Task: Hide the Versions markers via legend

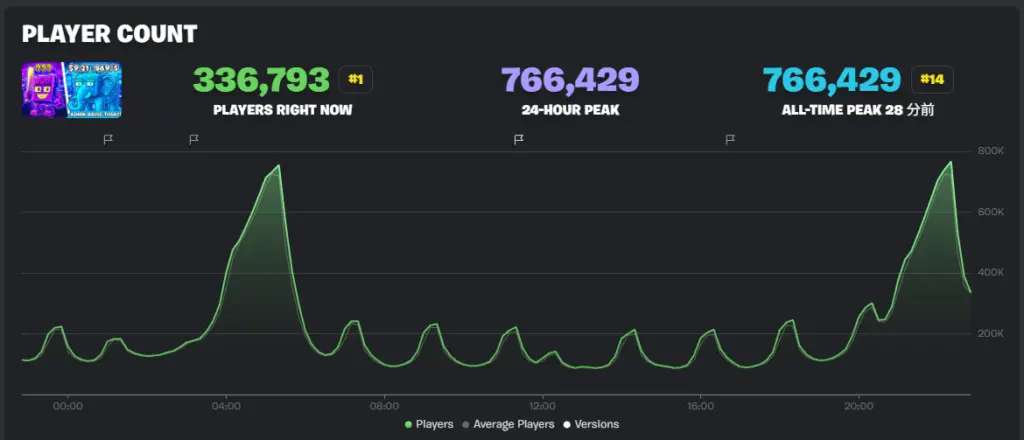Action: click(x=590, y=424)
